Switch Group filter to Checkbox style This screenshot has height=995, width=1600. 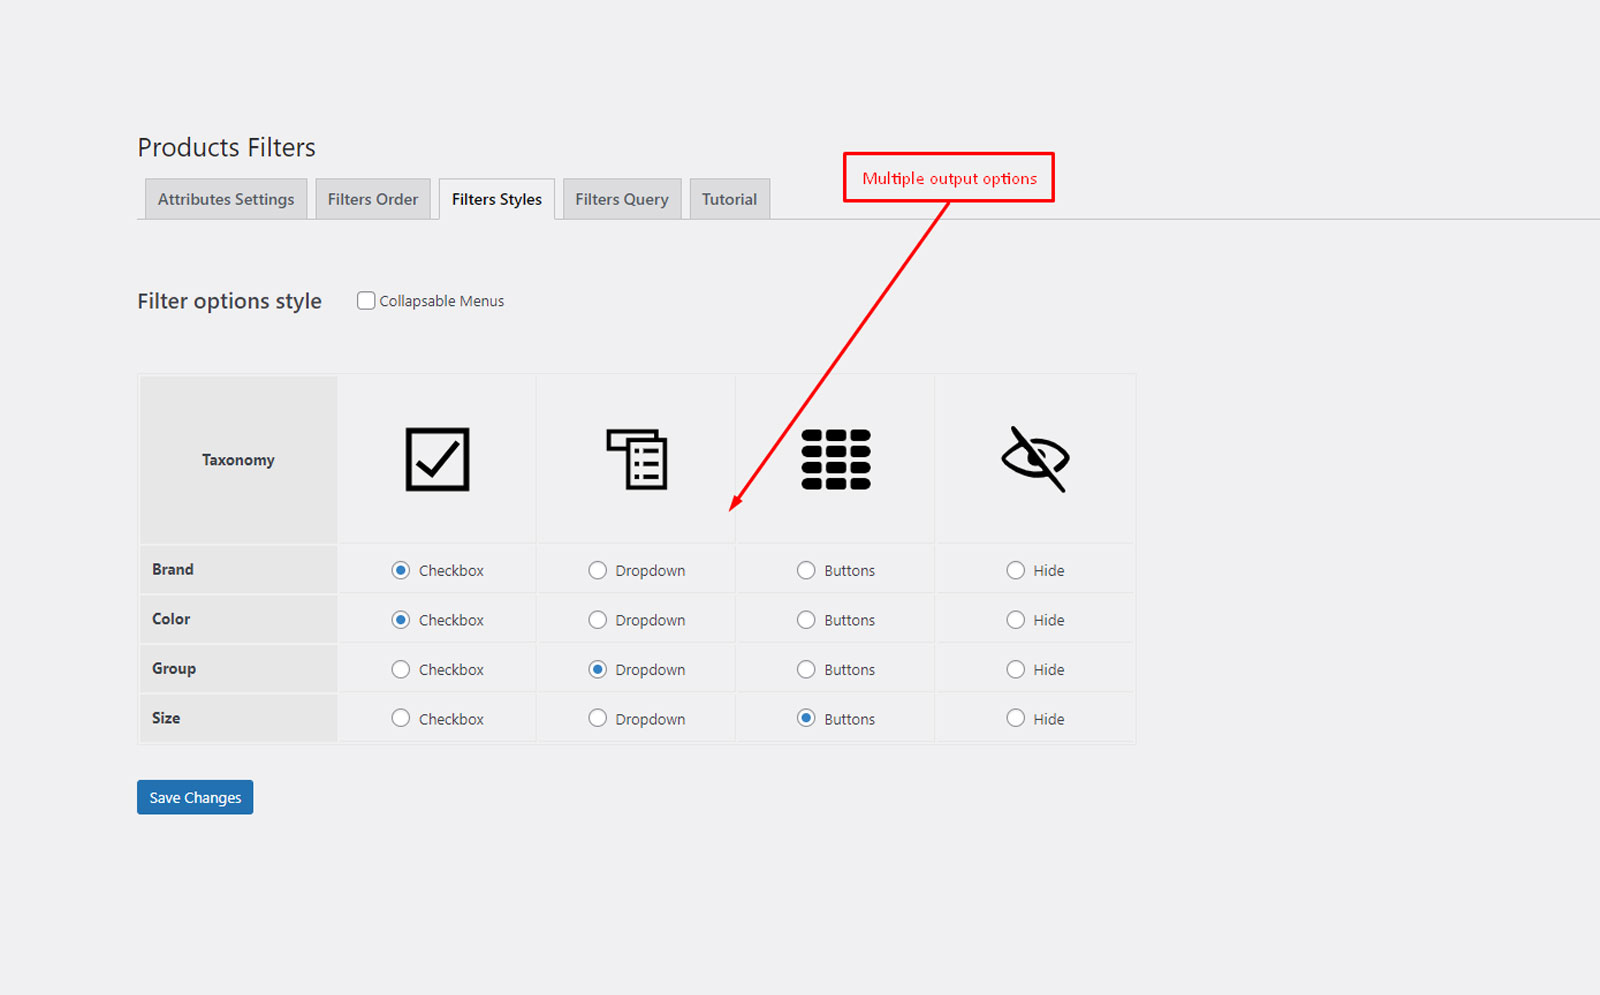click(x=401, y=669)
